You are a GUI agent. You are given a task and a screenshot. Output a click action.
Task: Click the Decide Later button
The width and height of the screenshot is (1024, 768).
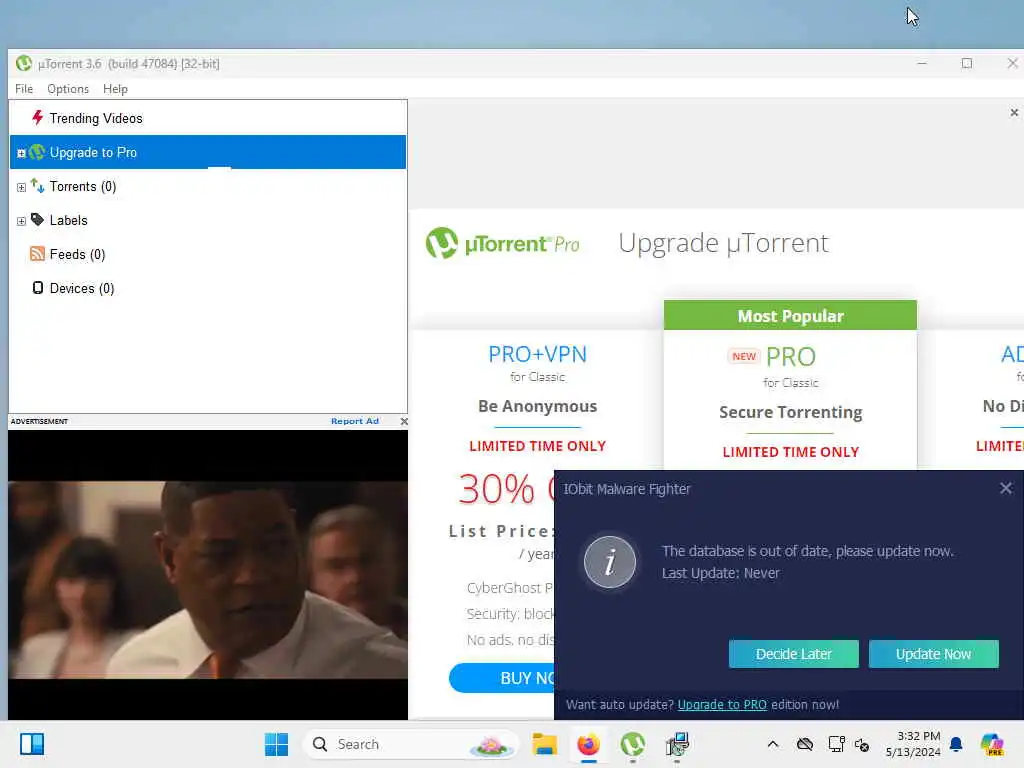793,654
